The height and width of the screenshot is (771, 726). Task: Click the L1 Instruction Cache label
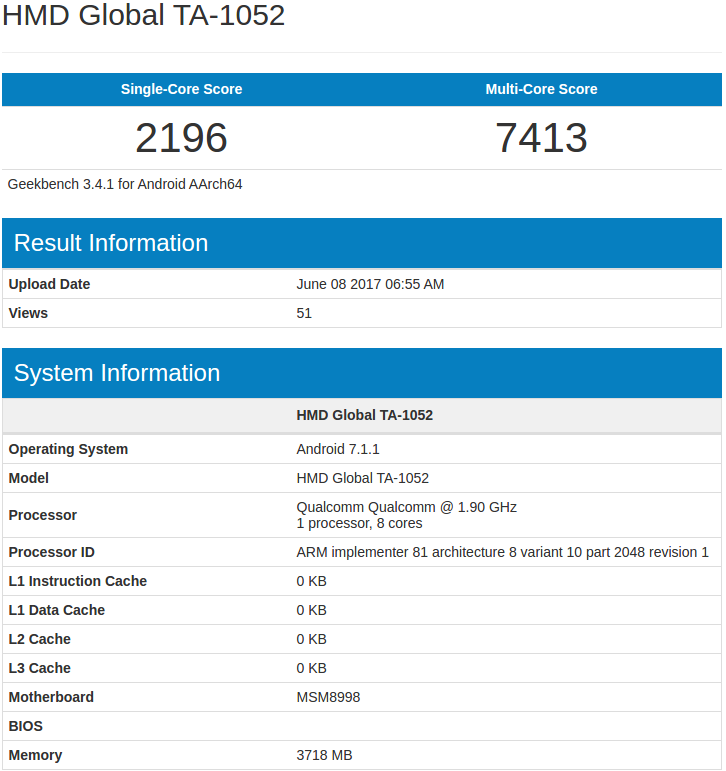77,581
